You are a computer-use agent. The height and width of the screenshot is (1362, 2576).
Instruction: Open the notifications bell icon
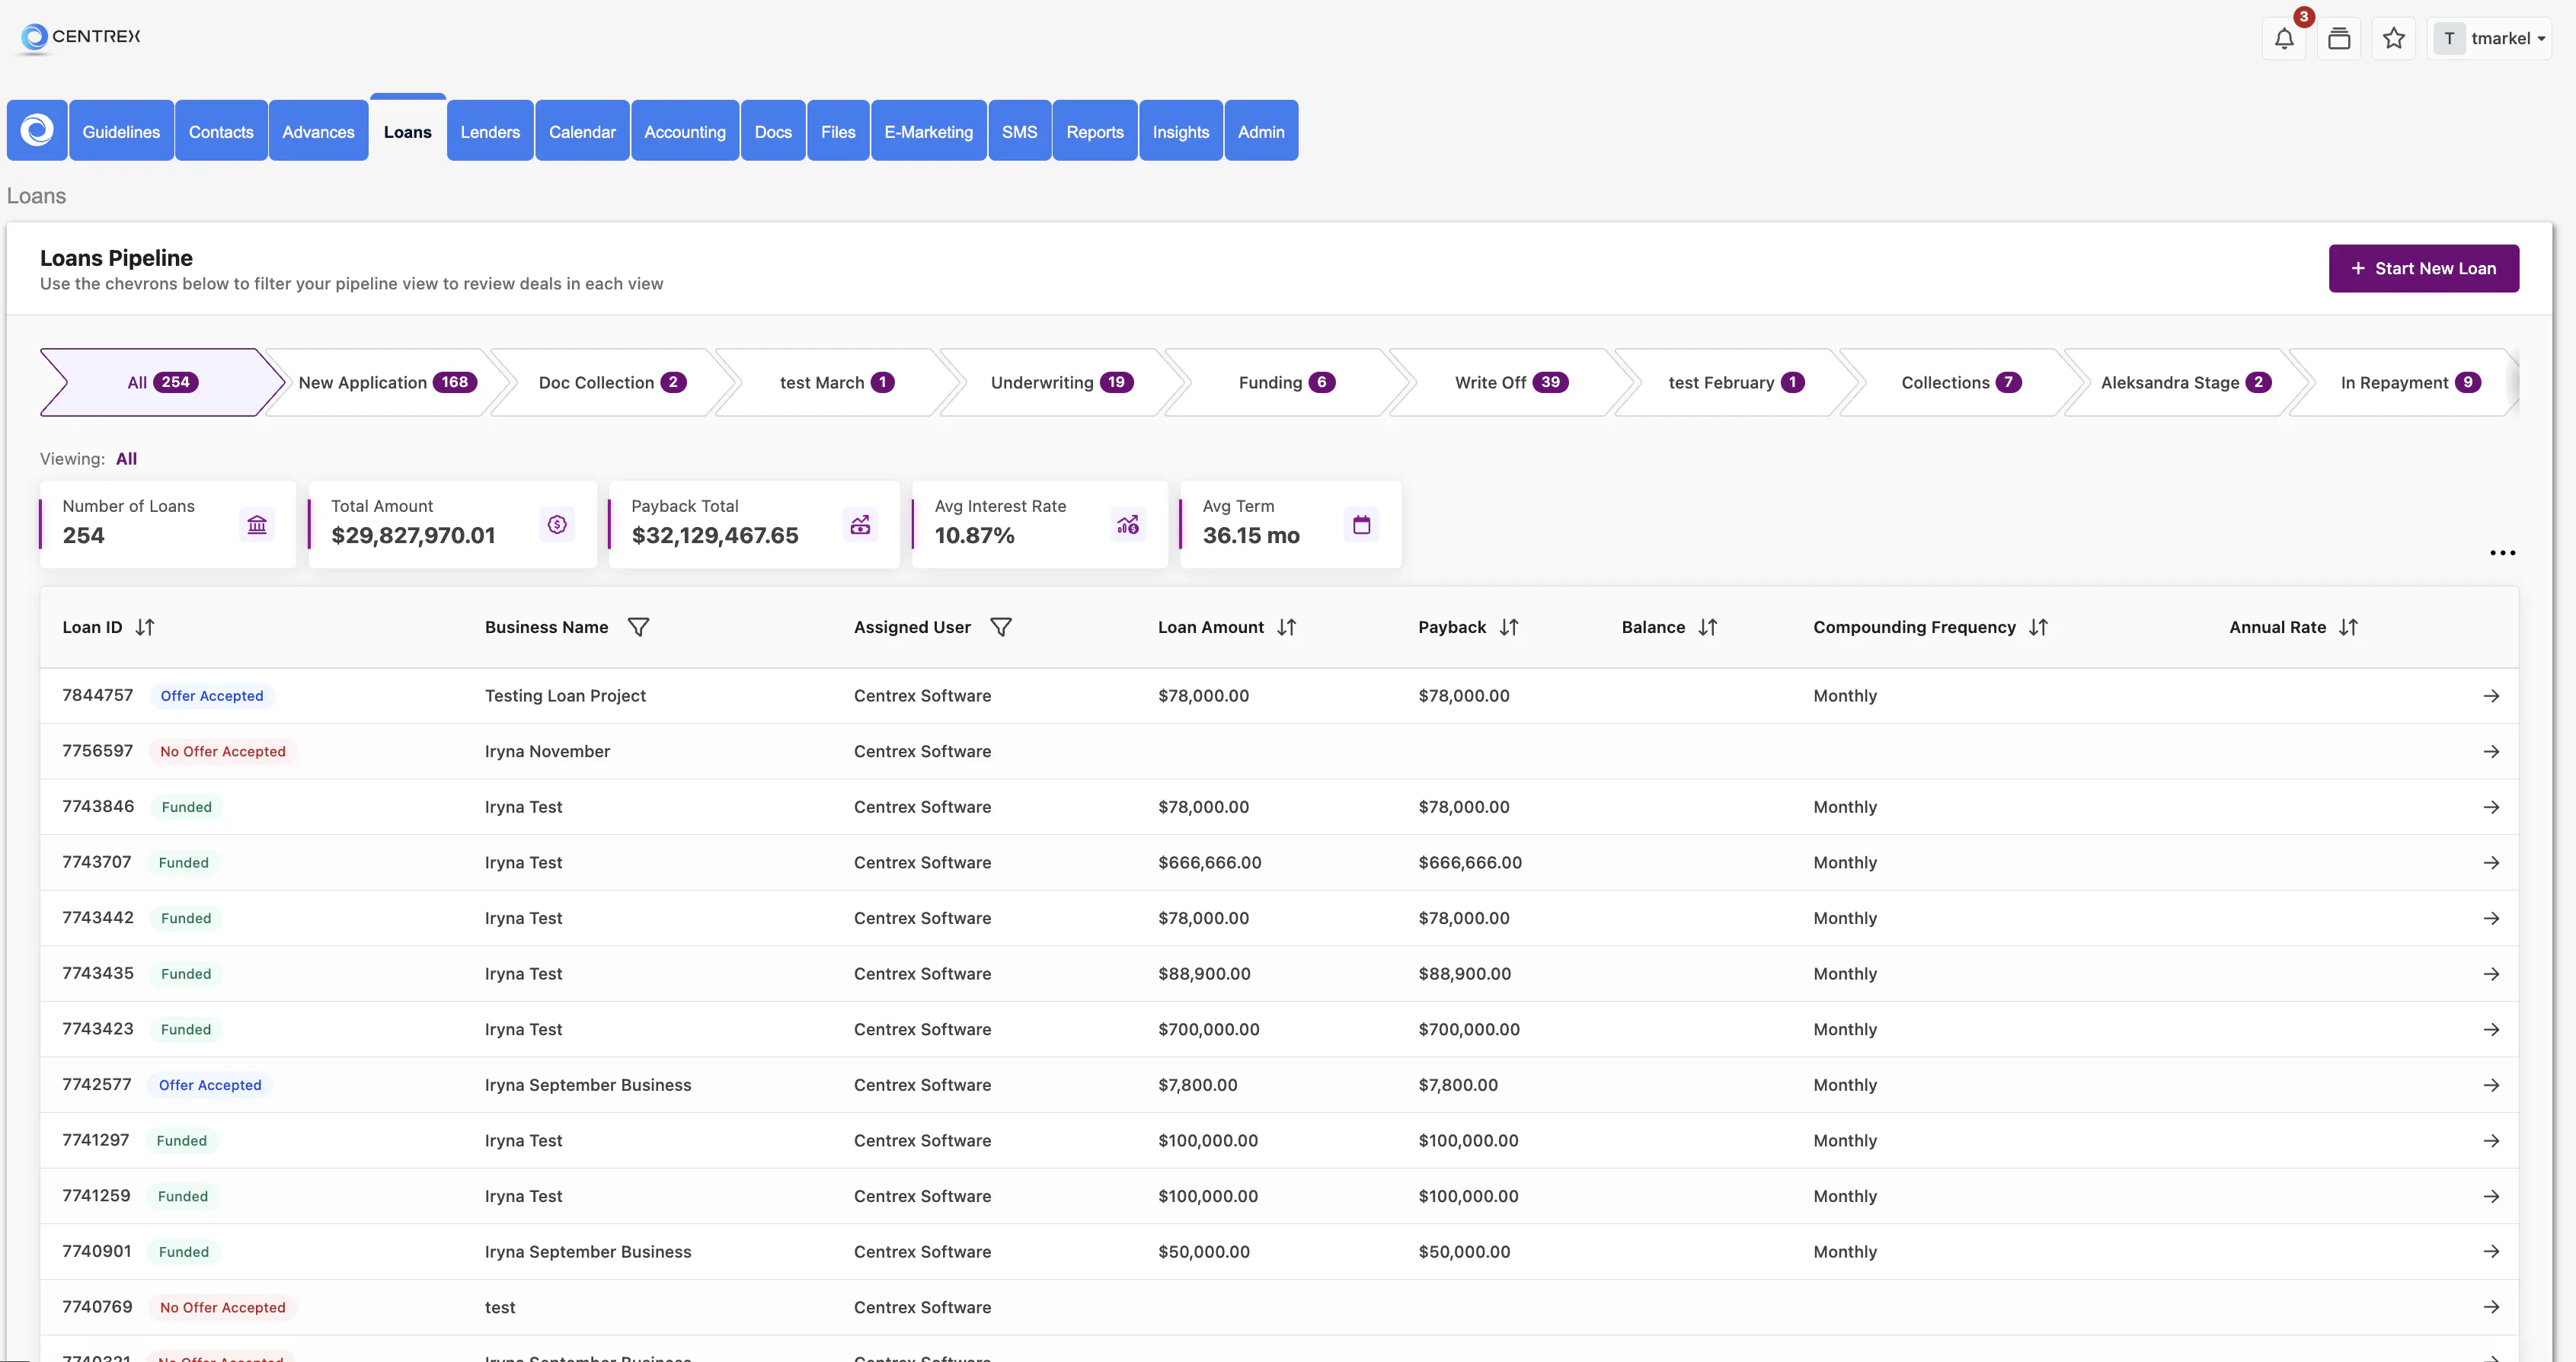point(2284,39)
